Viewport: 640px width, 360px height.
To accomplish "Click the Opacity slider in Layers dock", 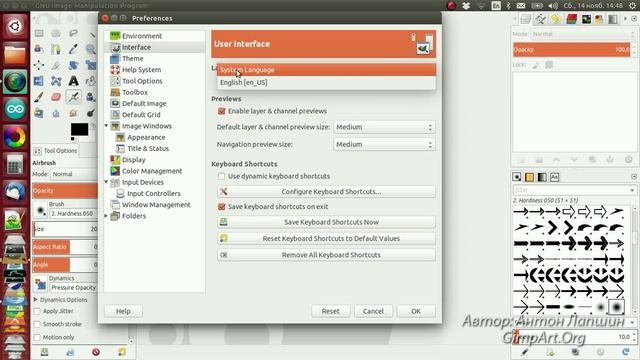I will click(x=571, y=50).
